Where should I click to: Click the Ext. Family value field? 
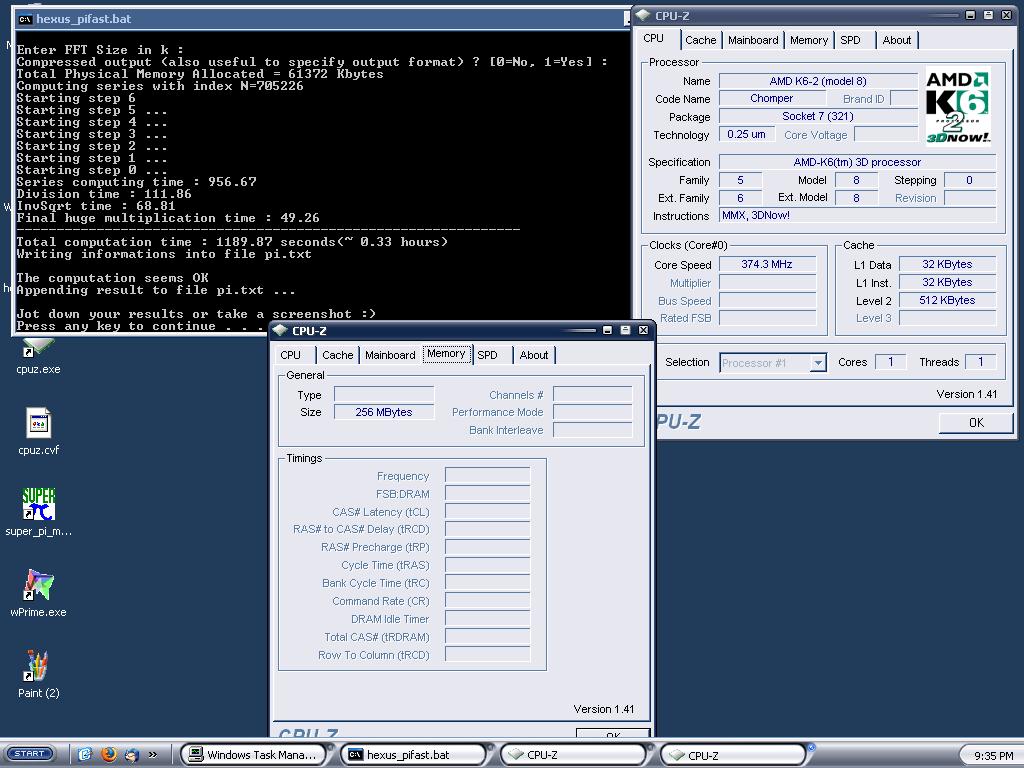pyautogui.click(x=740, y=197)
